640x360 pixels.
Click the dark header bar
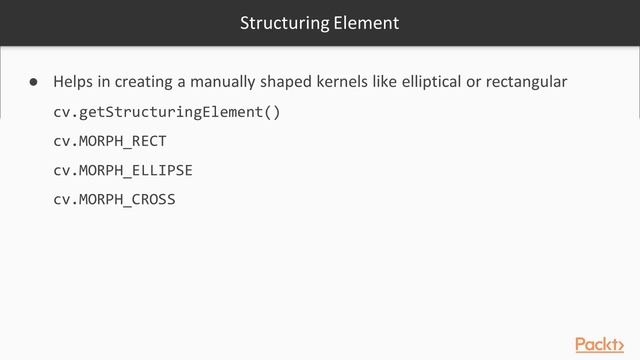click(x=320, y=23)
